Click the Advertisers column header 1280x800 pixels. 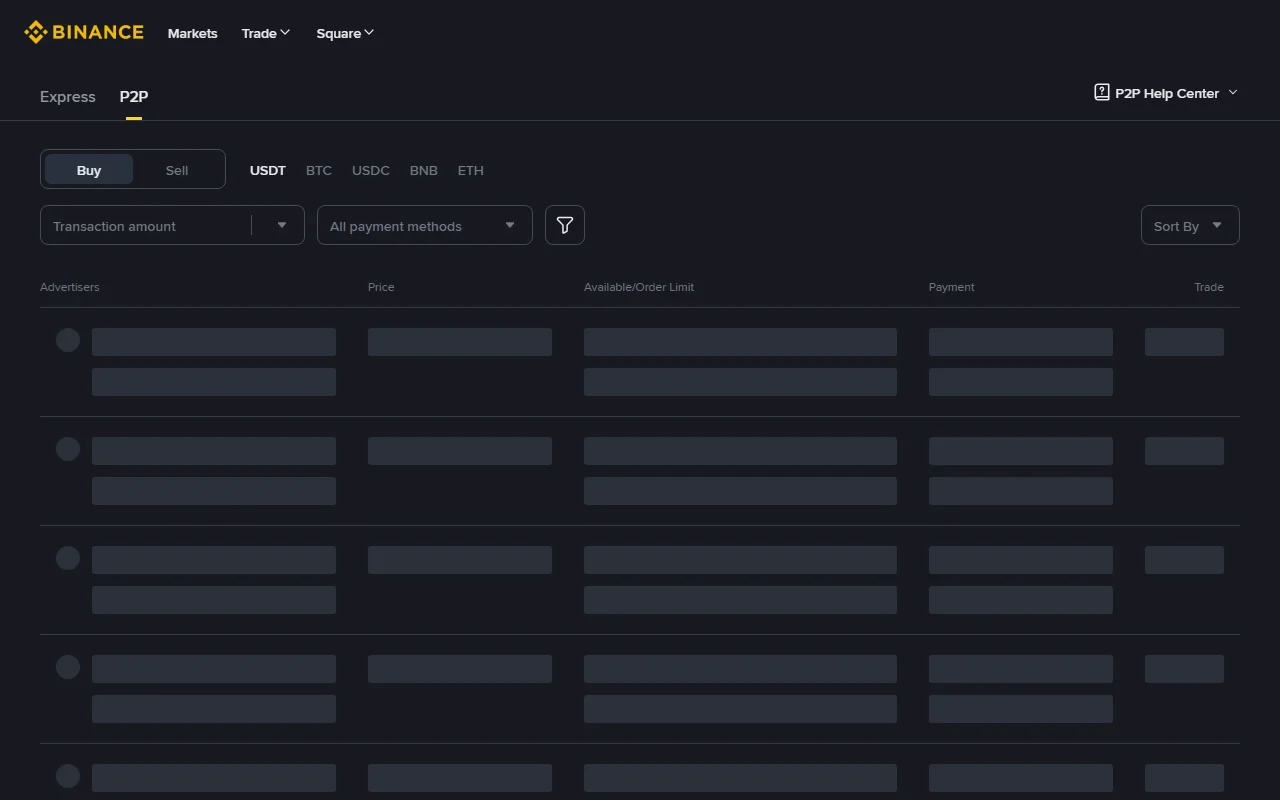[x=70, y=287]
